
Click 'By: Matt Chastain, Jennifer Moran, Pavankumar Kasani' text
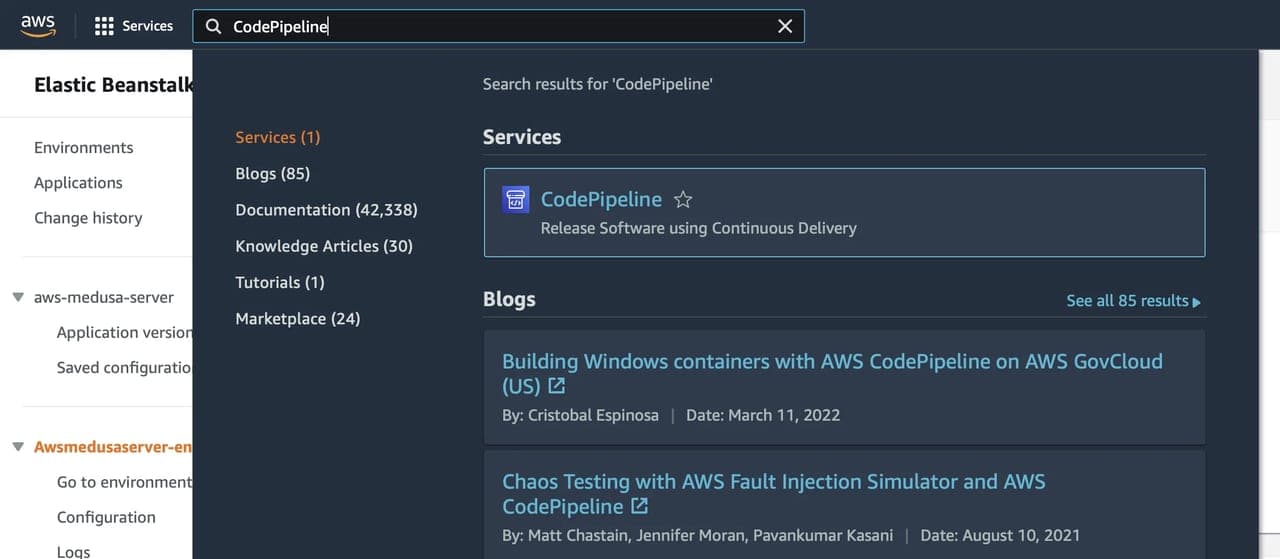coord(697,535)
